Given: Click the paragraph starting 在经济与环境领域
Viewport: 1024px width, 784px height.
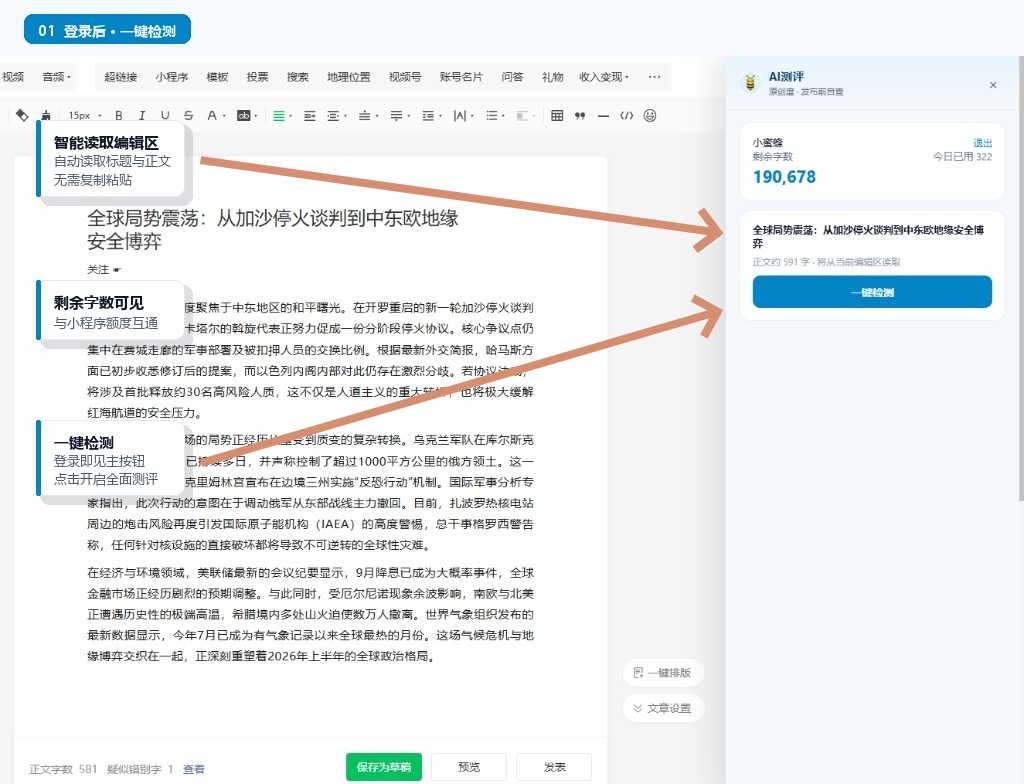Looking at the screenshot, I should (x=310, y=614).
